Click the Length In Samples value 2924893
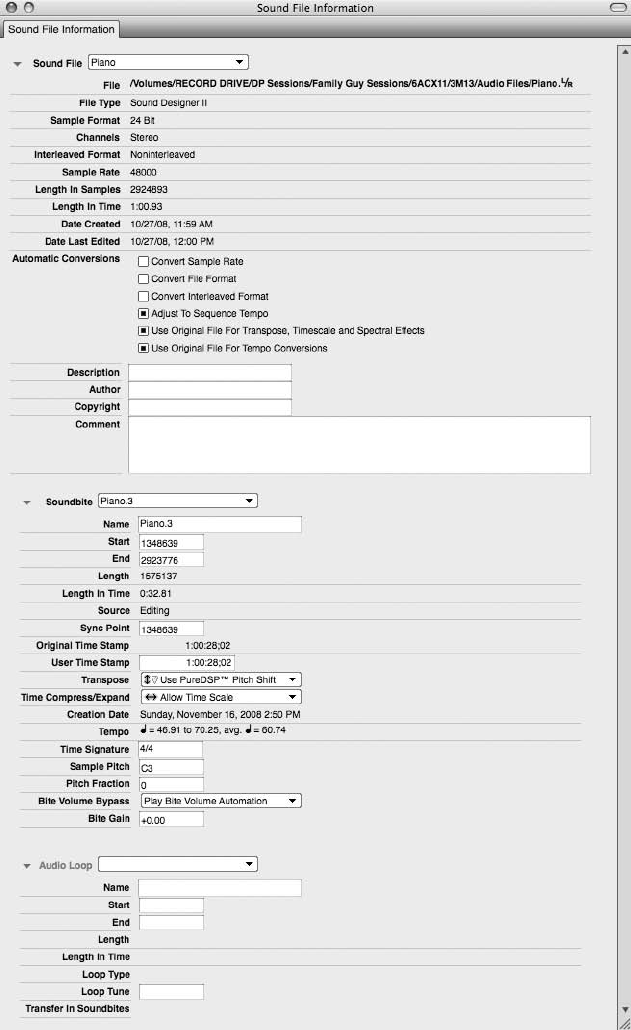Image resolution: width=631 pixels, height=1030 pixels. click(x=149, y=189)
